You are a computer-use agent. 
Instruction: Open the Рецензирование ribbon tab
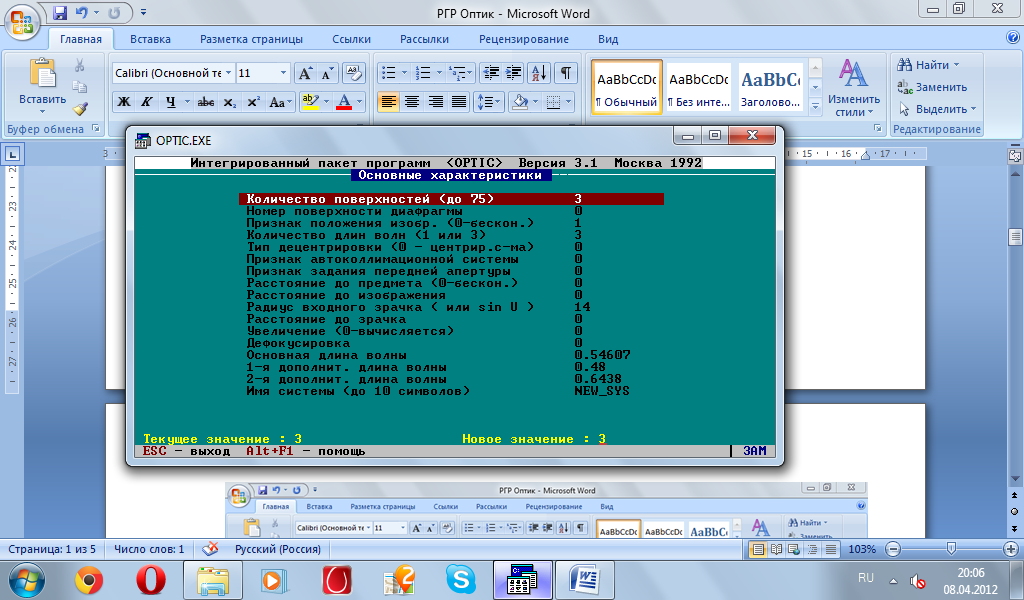pyautogui.click(x=524, y=39)
